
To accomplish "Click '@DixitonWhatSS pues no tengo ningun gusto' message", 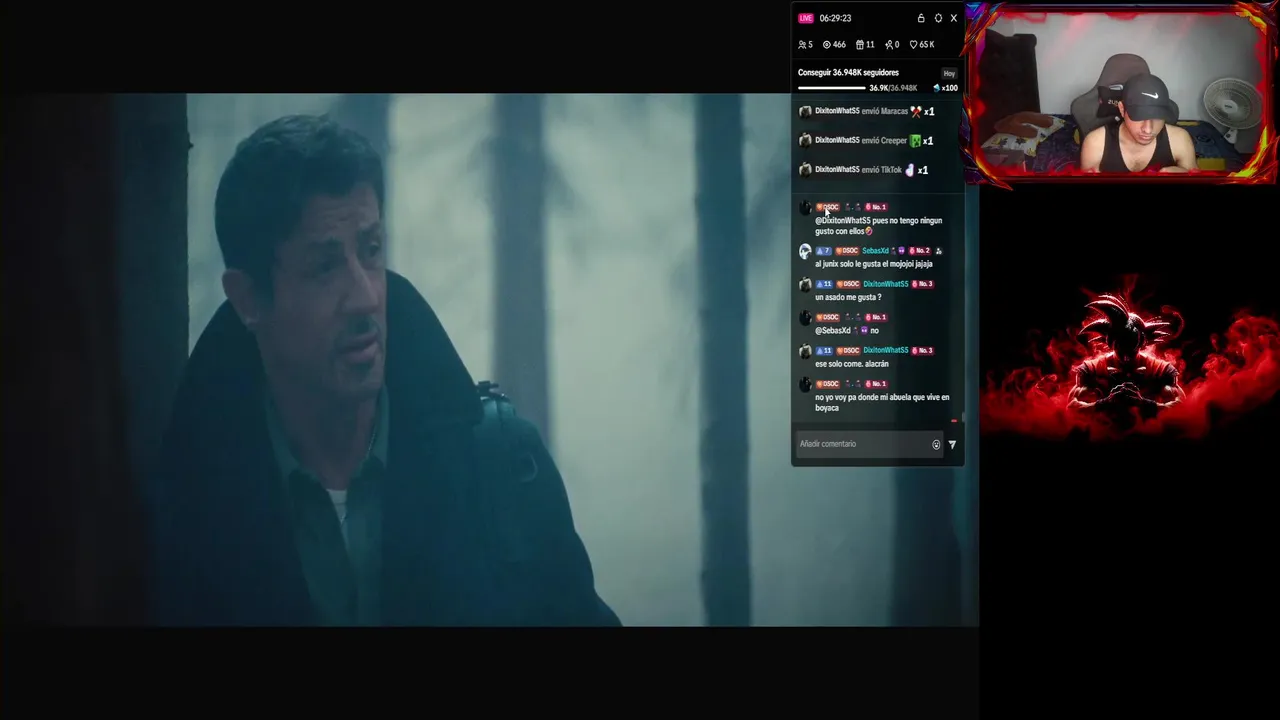I will [x=878, y=226].
